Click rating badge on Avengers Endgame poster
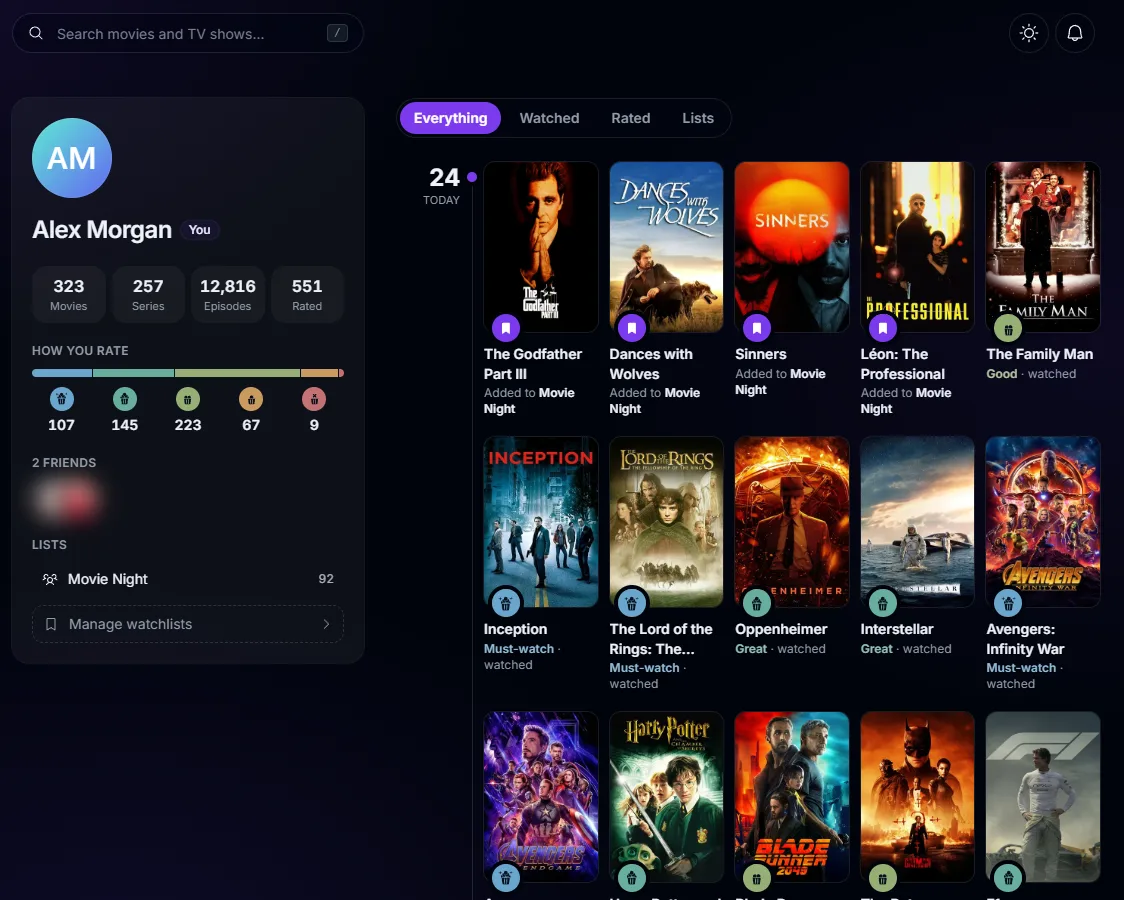 [x=506, y=878]
